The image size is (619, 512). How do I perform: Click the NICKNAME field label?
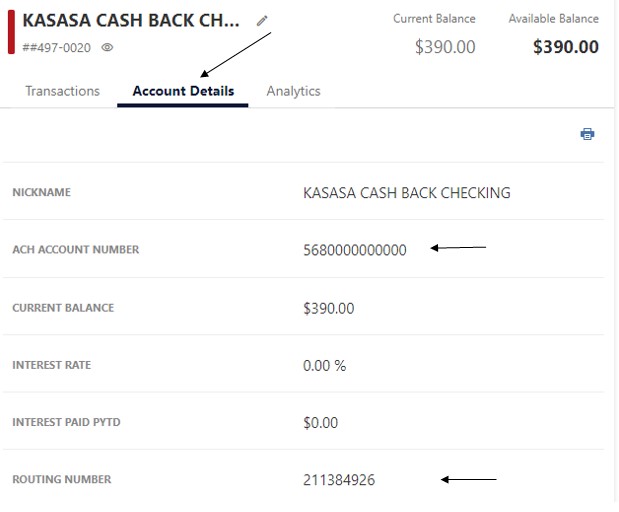[x=41, y=193]
